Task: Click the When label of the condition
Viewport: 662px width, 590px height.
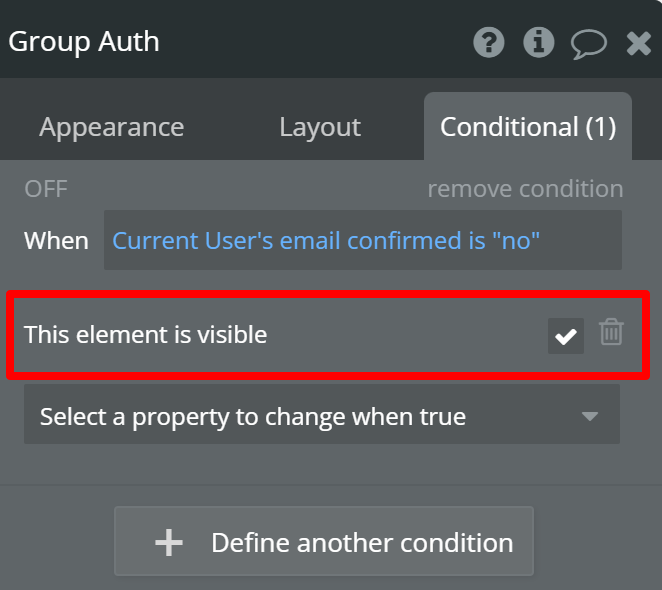Action: 56,240
